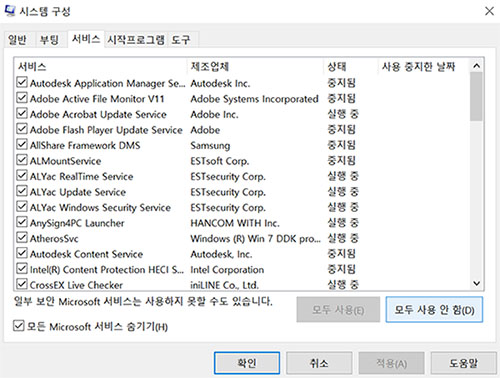Uncheck ALMountService checkbox
This screenshot has height=378, width=500.
pyautogui.click(x=22, y=160)
